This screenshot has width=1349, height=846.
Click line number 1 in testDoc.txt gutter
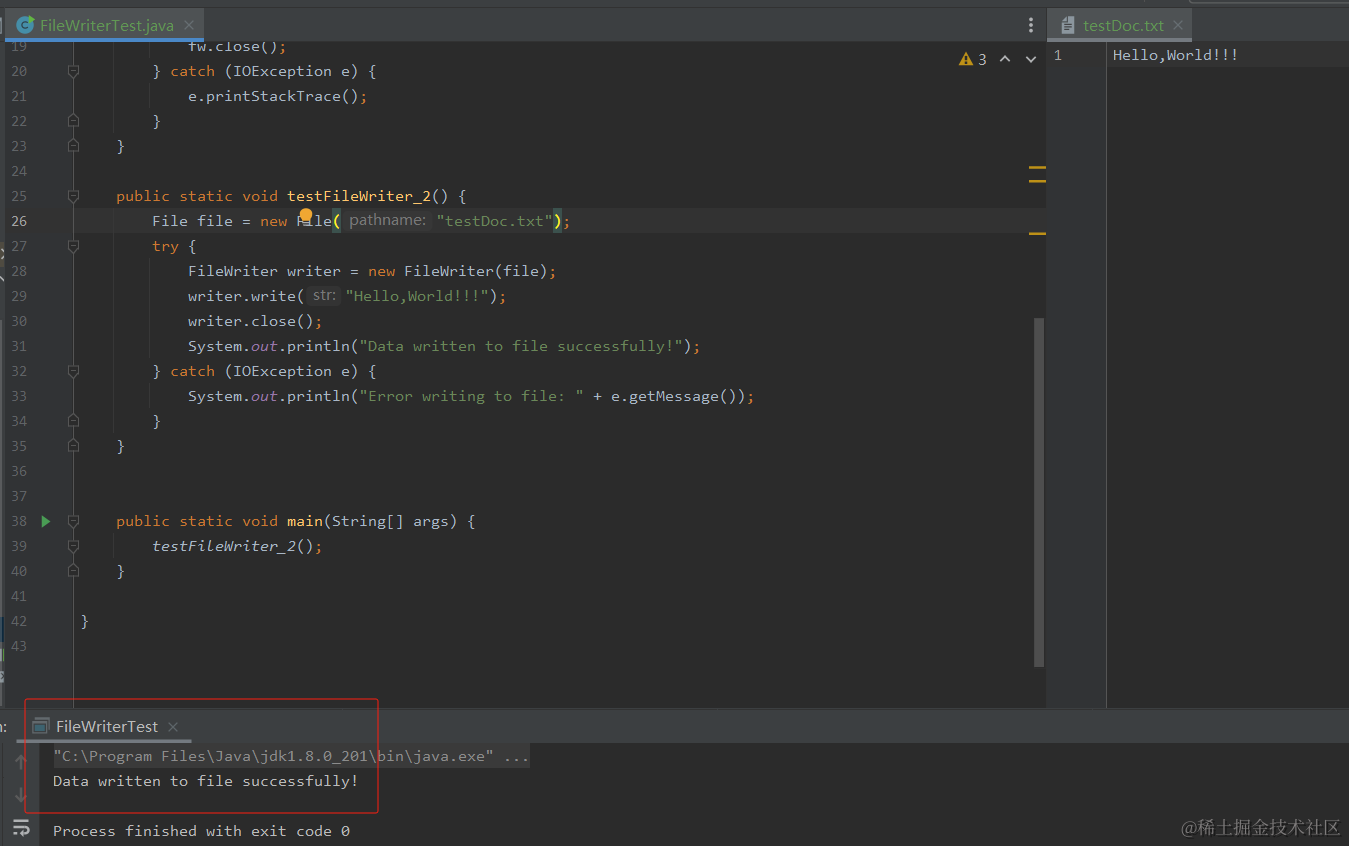click(1058, 55)
